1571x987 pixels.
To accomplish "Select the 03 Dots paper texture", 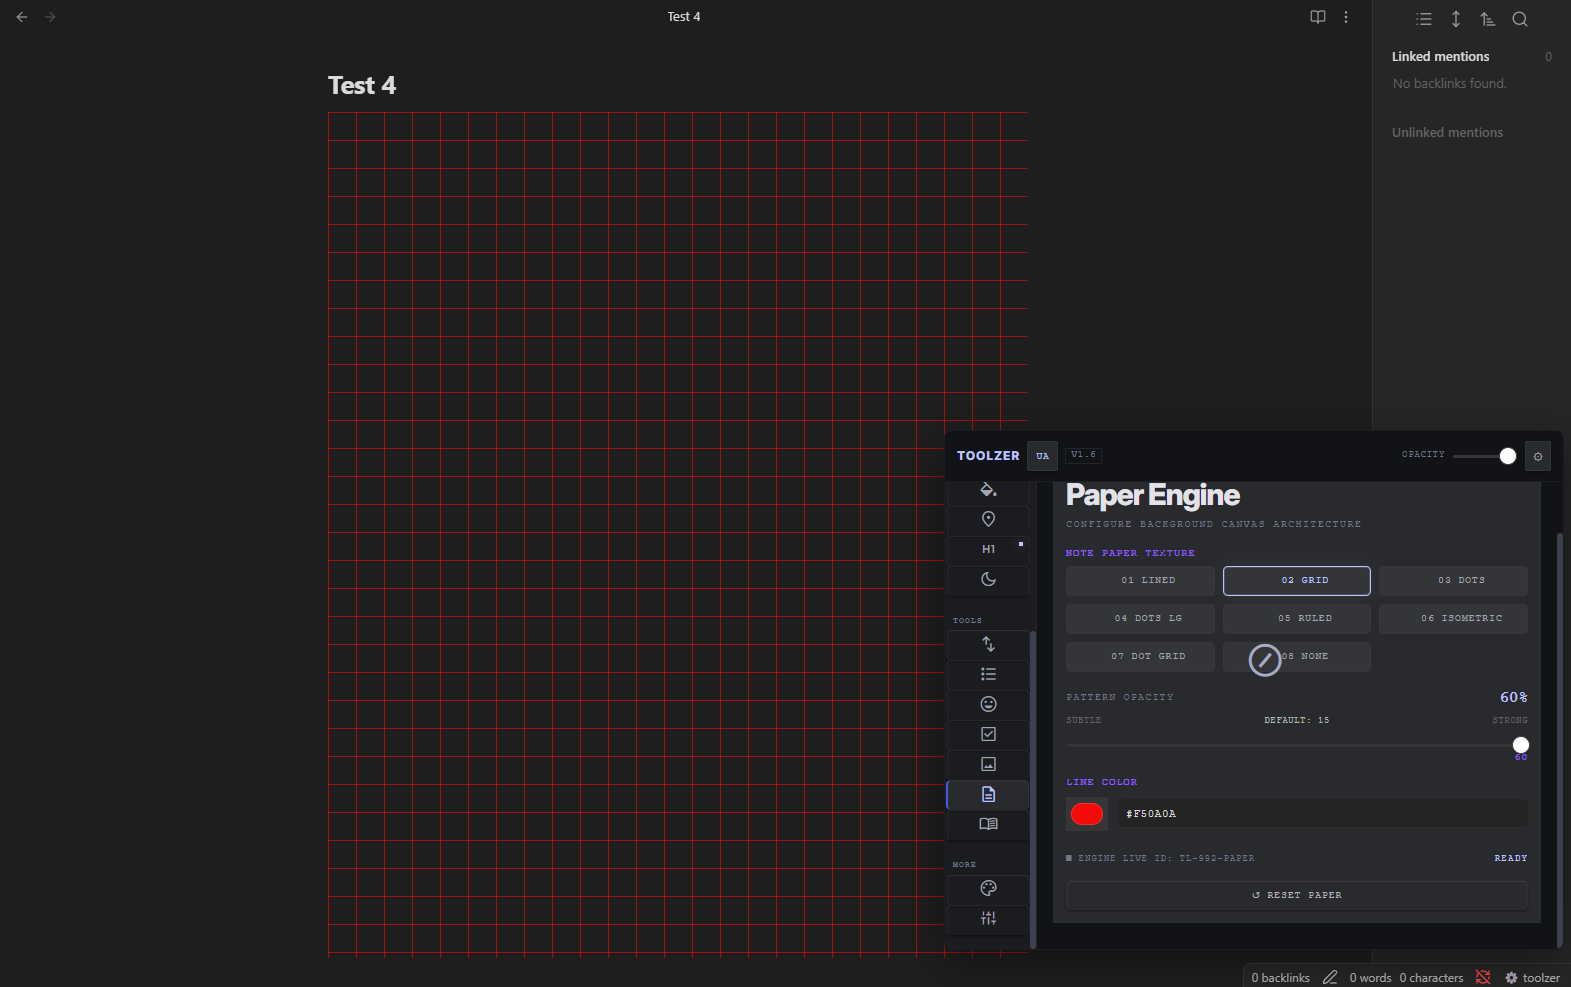I will 1453,581.
